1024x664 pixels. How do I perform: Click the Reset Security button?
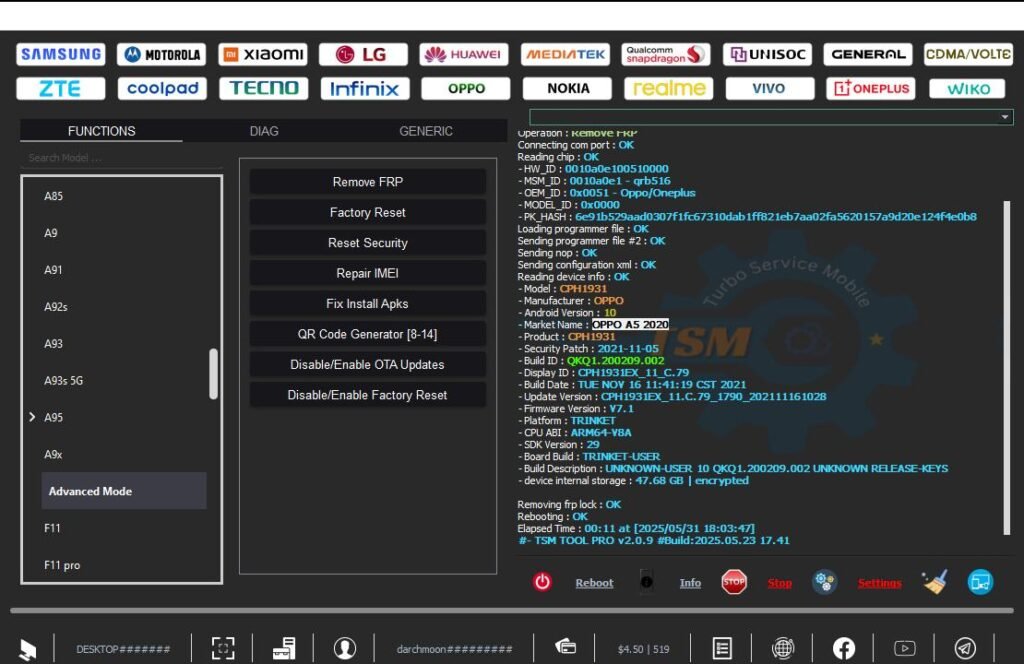[x=368, y=243]
